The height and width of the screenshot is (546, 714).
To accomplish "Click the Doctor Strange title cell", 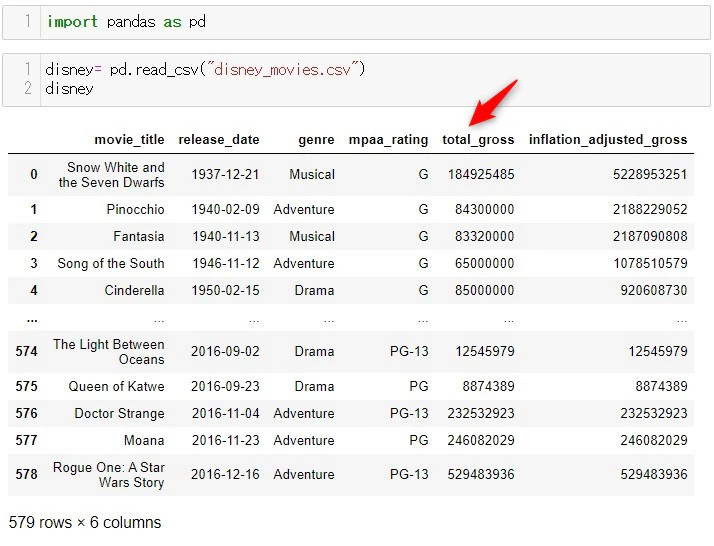I will coord(119,413).
